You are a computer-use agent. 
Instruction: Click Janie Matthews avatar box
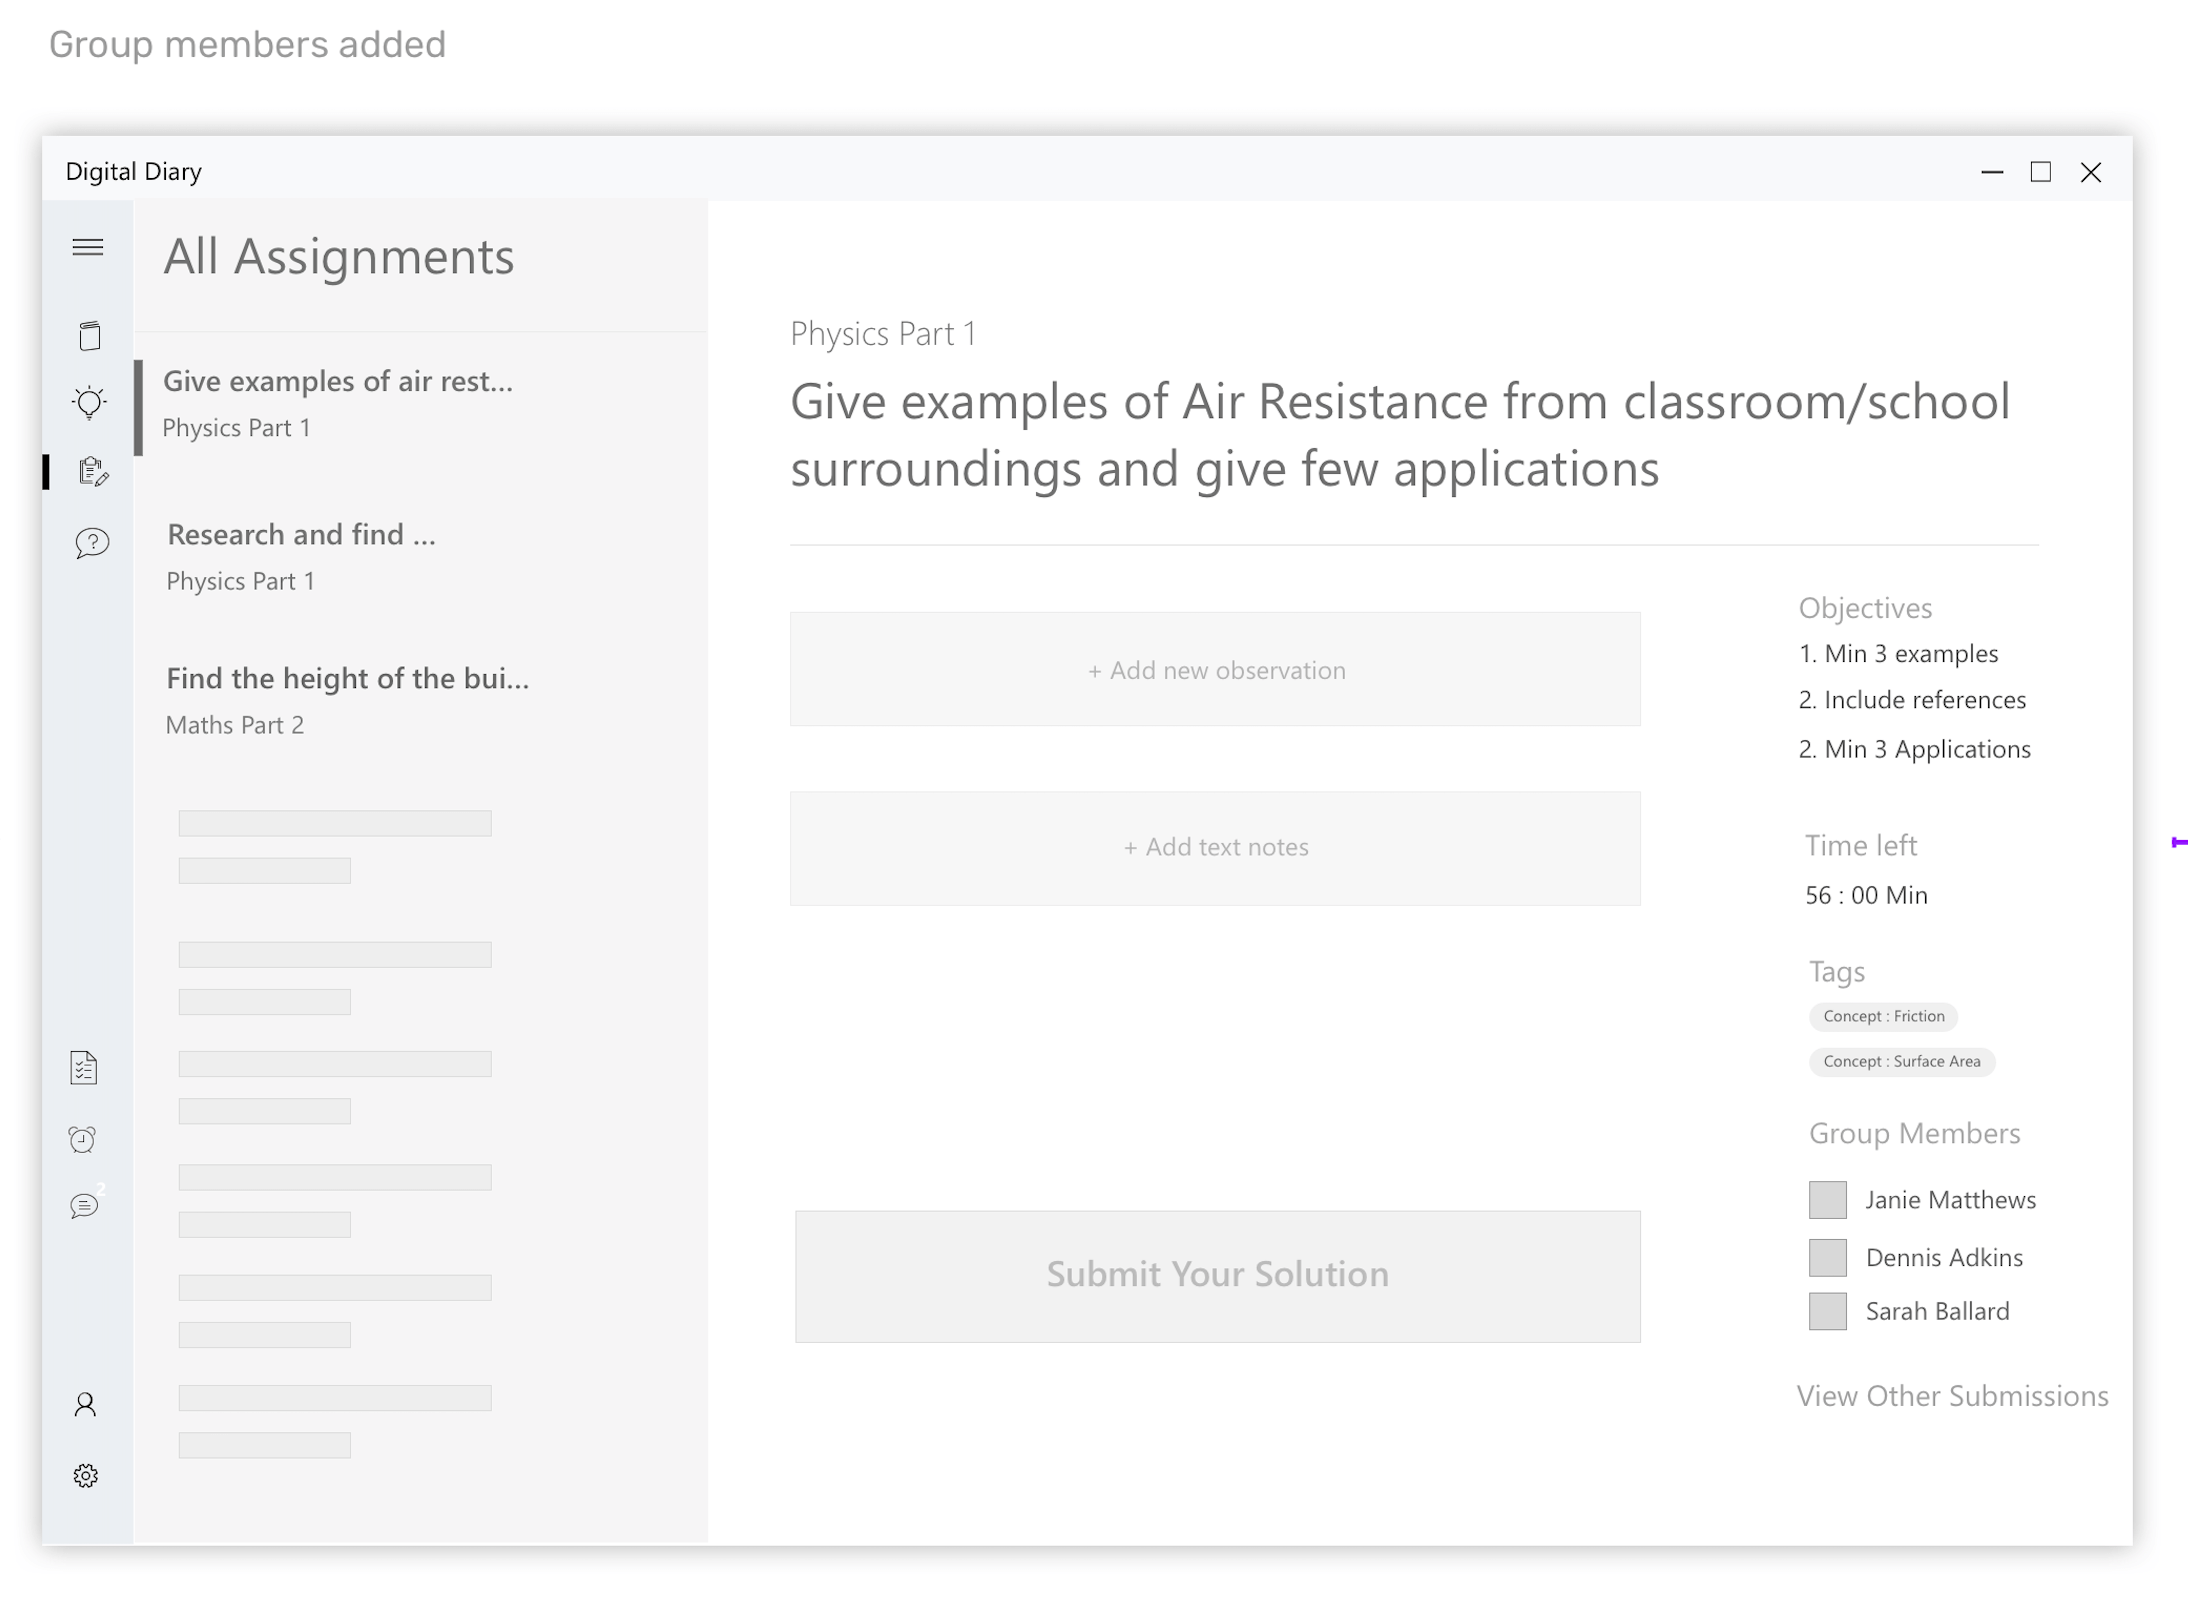(1827, 1200)
